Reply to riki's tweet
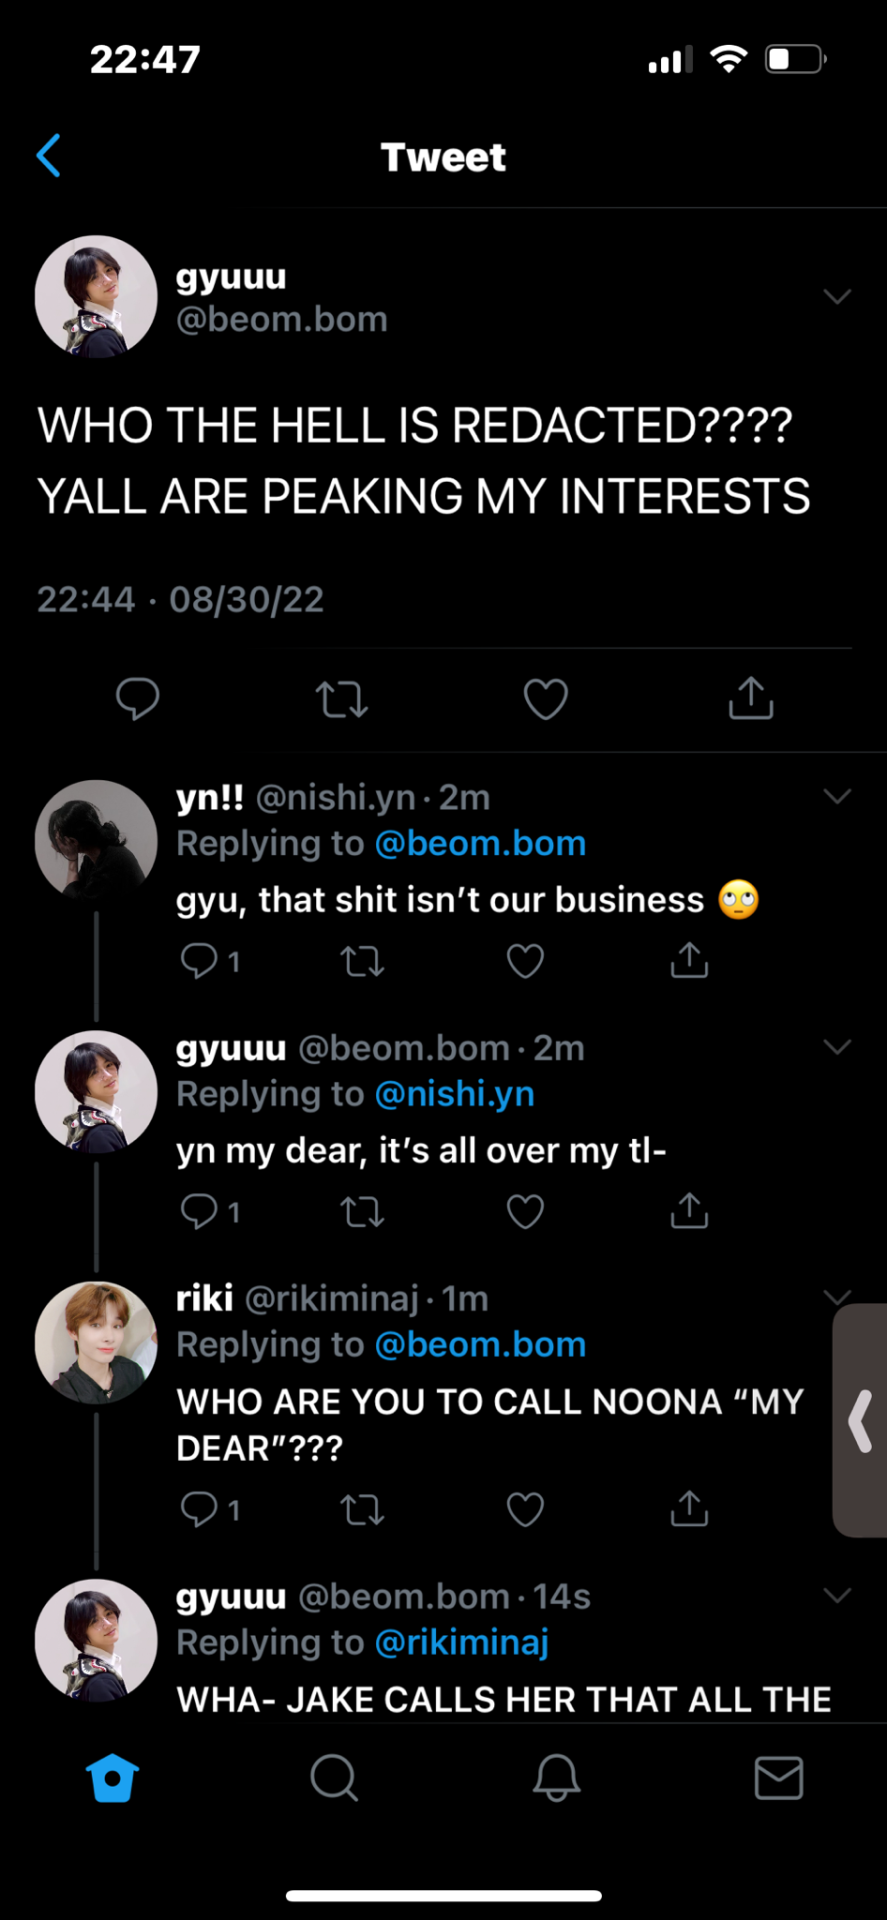887x1920 pixels. (x=199, y=1509)
